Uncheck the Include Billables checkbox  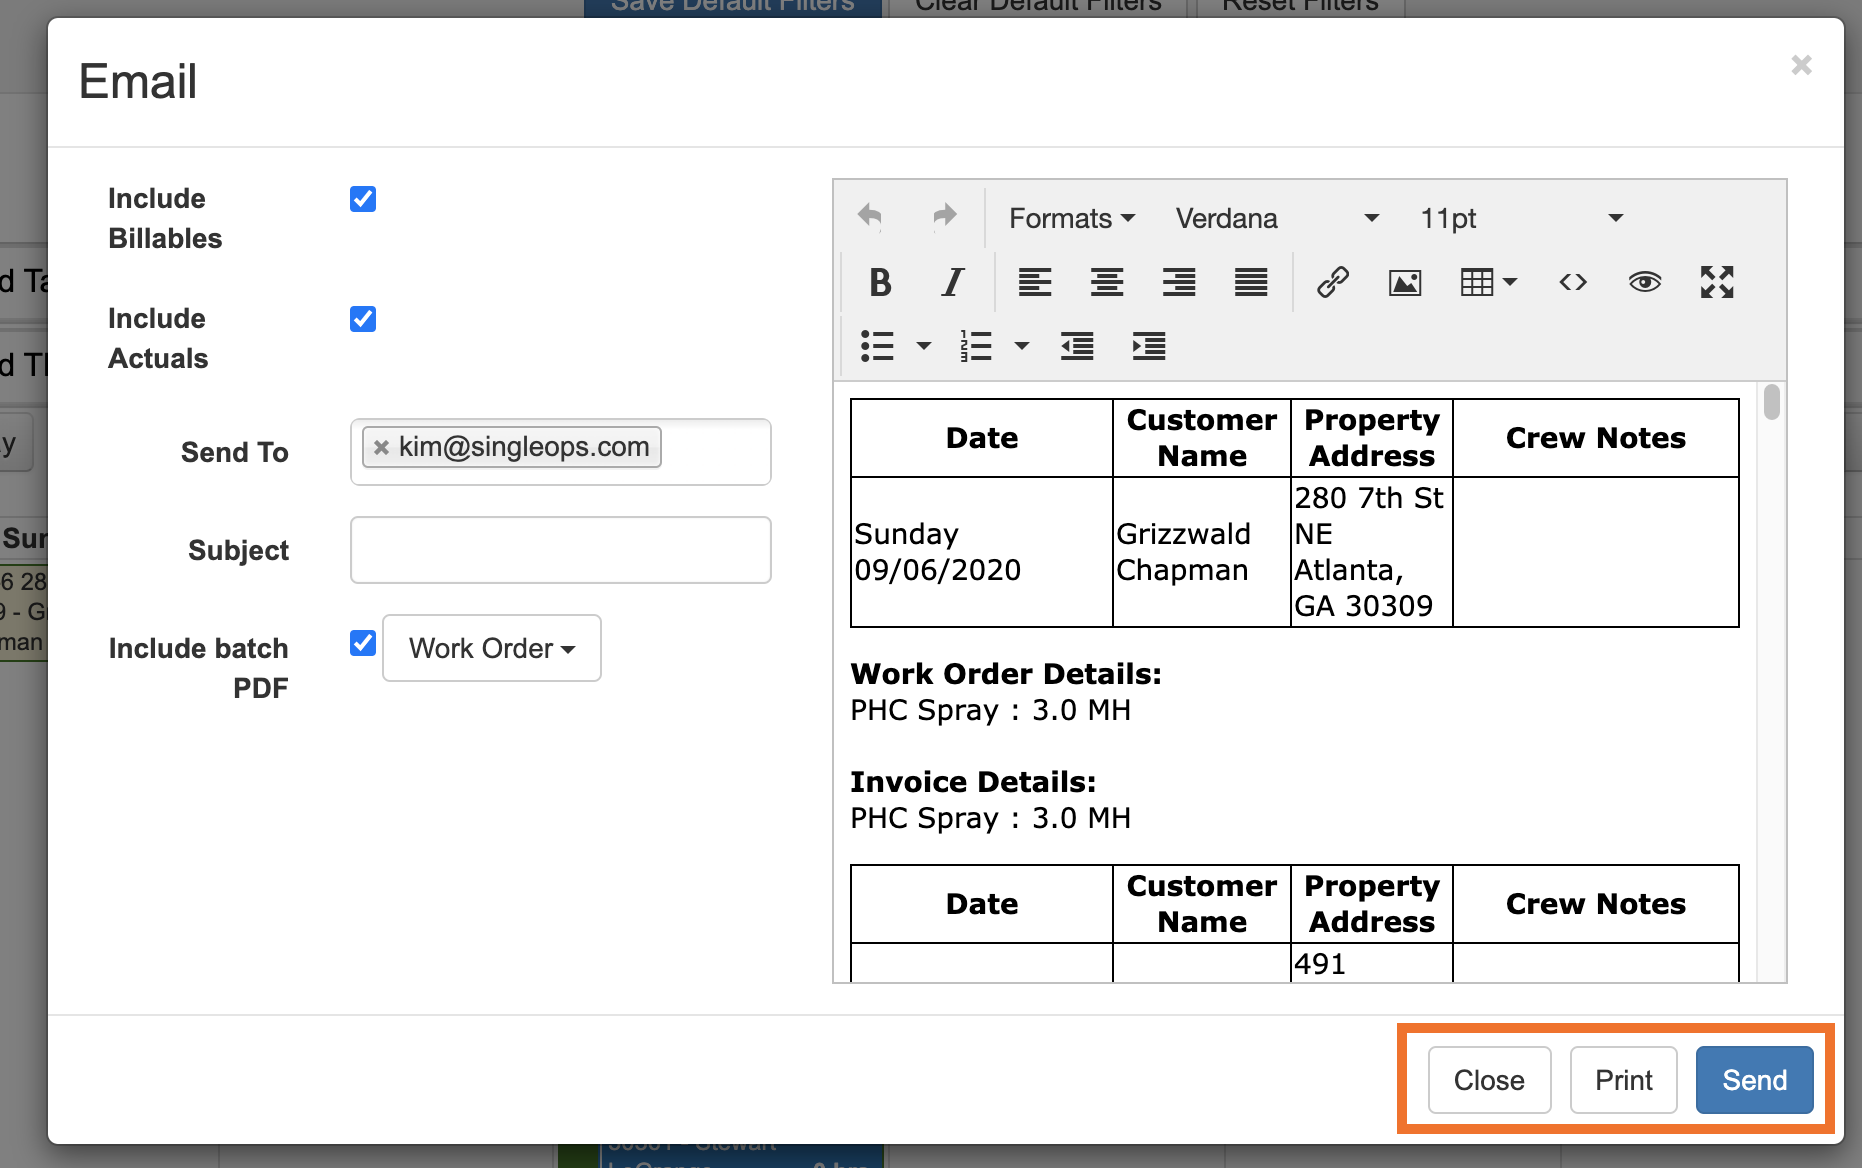(x=363, y=199)
